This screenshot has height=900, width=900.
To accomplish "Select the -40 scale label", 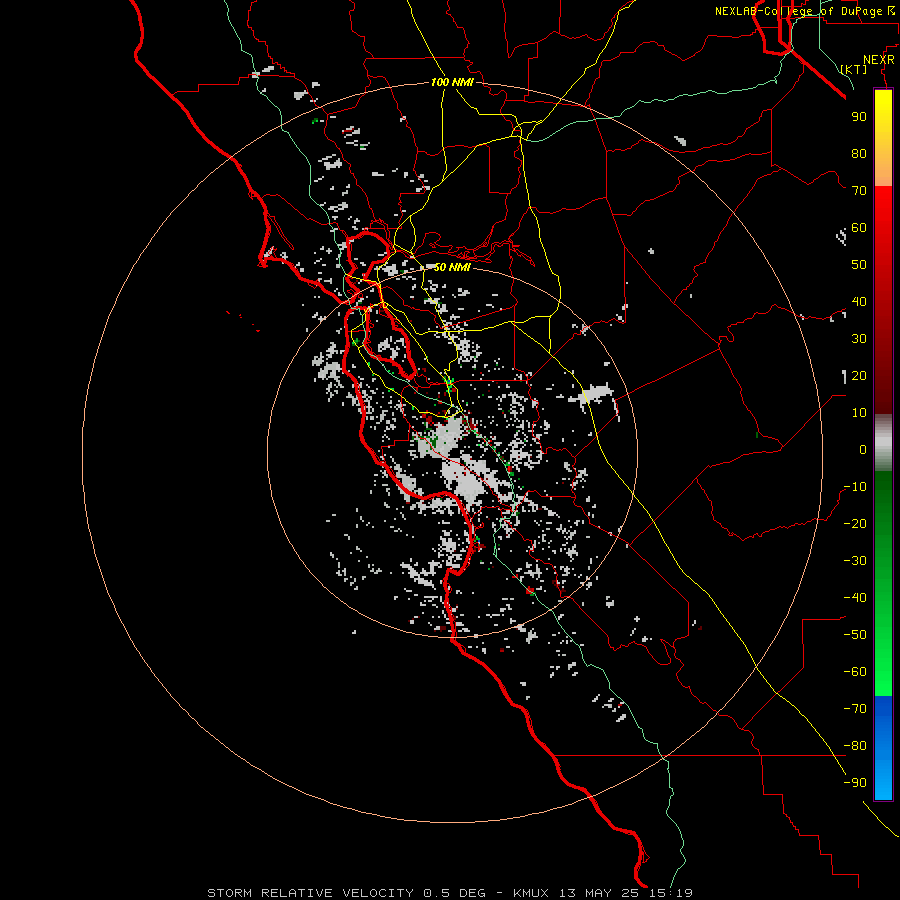I will (855, 598).
